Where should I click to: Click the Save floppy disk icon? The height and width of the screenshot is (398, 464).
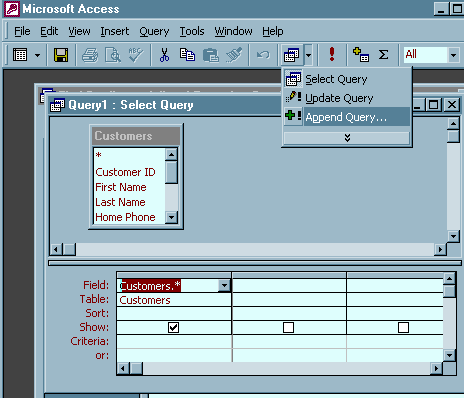61,55
